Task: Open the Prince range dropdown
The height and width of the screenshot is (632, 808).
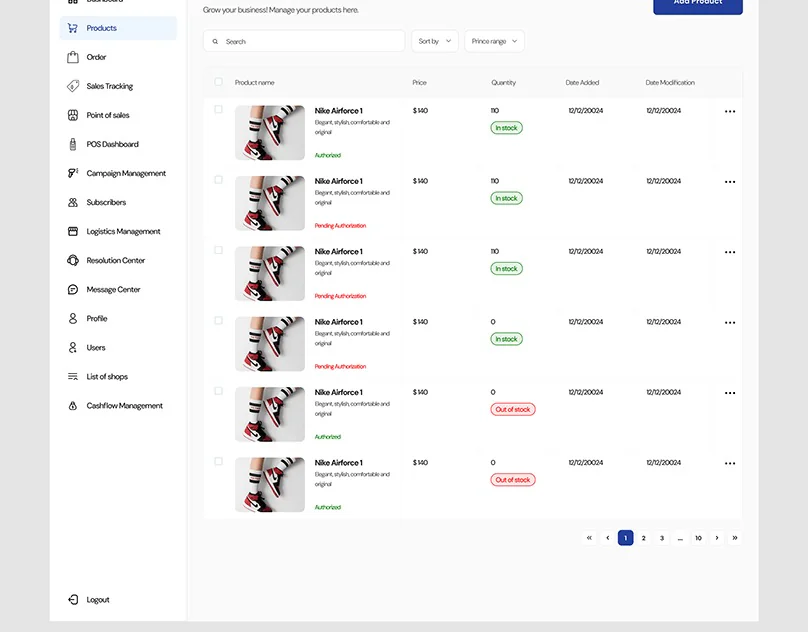Action: tap(494, 41)
